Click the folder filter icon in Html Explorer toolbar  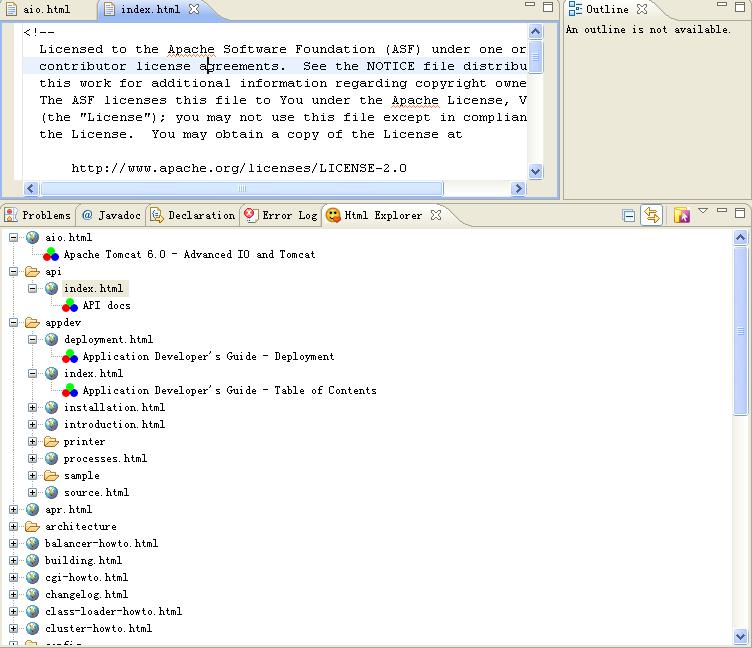tap(682, 215)
